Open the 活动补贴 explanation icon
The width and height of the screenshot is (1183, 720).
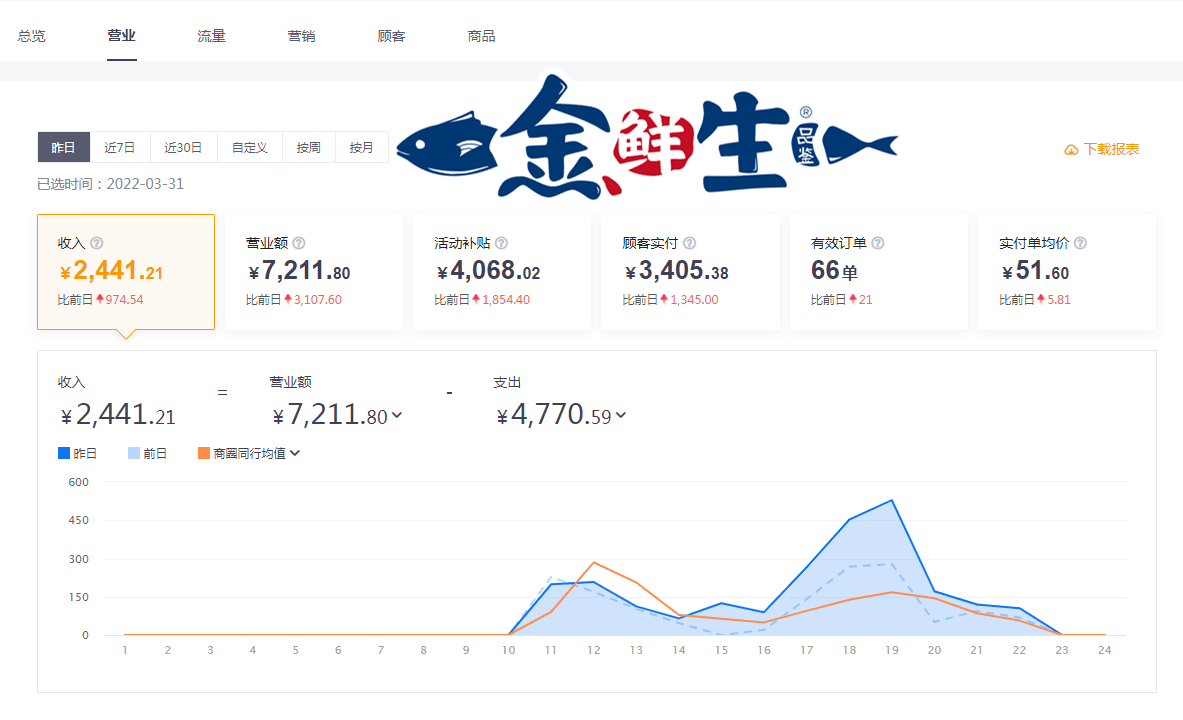tap(501, 242)
